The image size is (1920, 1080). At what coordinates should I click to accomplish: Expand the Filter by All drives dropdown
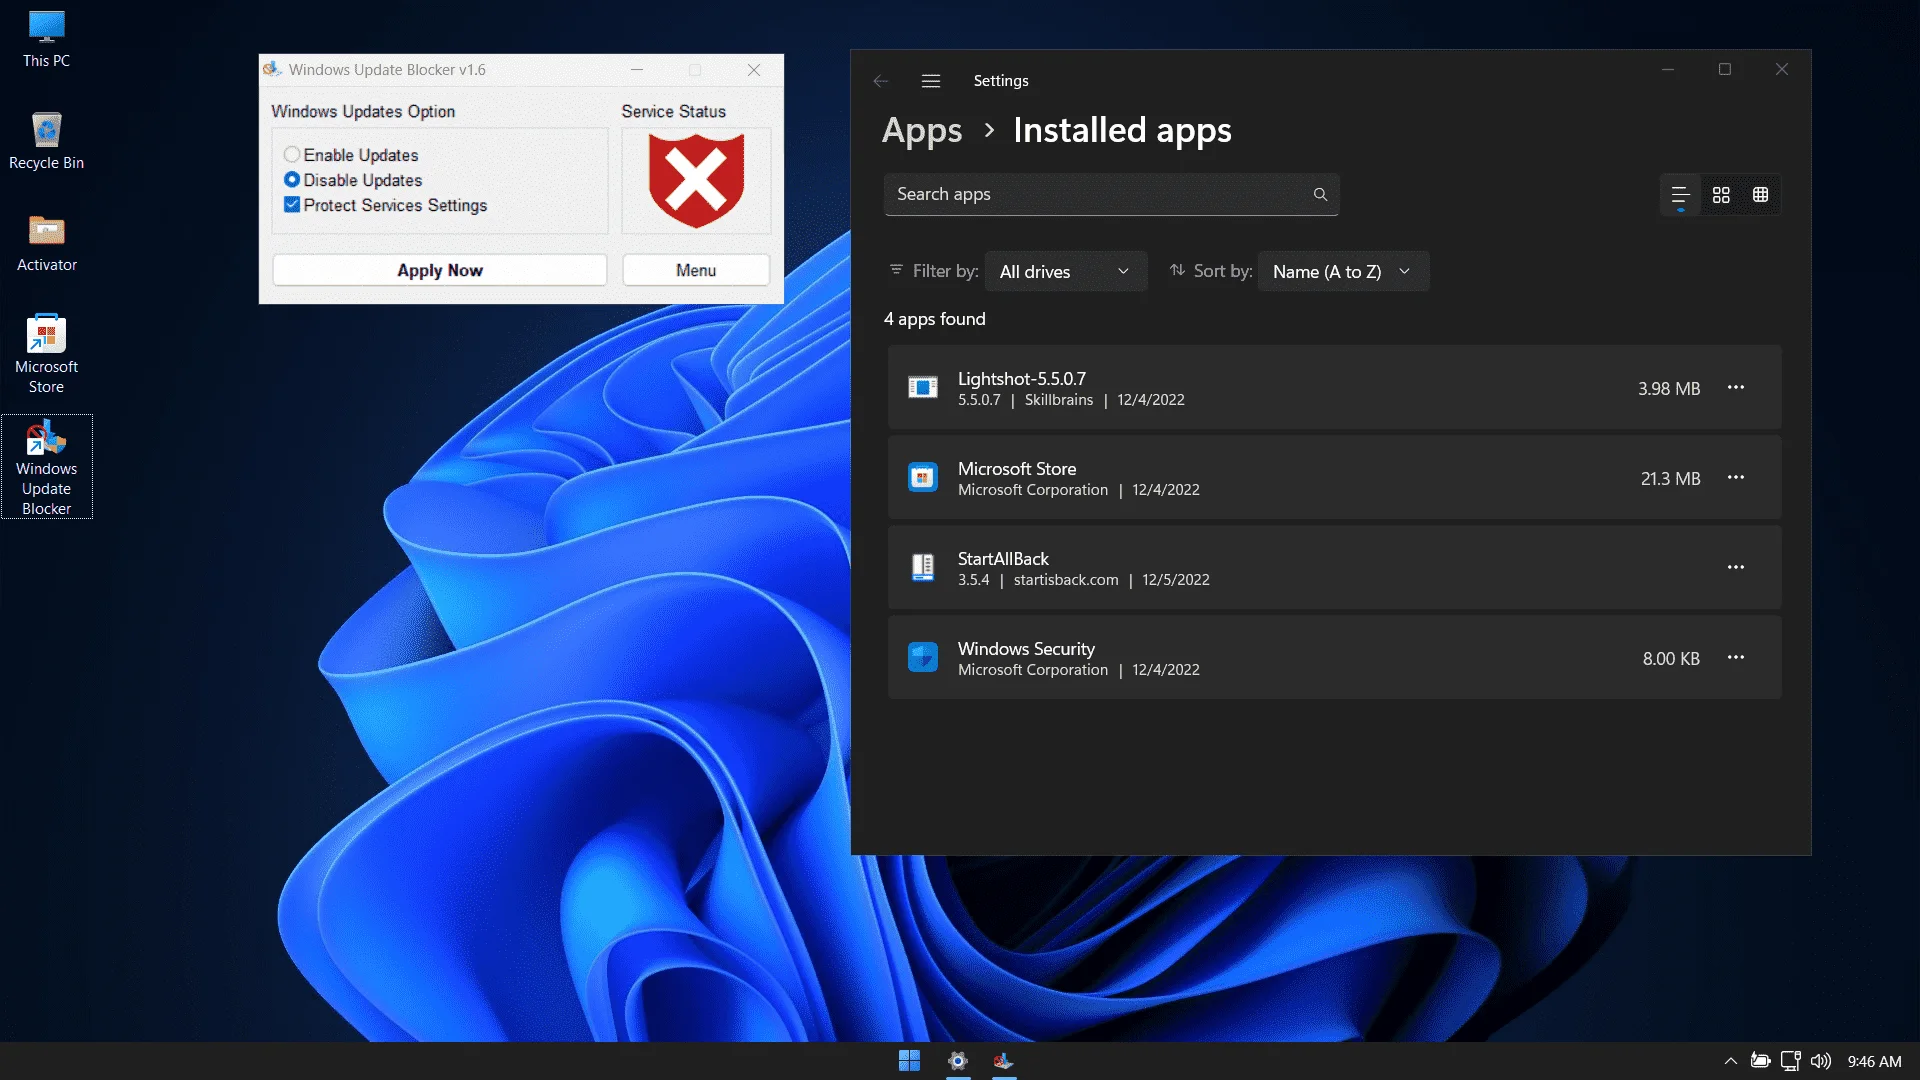click(x=1066, y=272)
